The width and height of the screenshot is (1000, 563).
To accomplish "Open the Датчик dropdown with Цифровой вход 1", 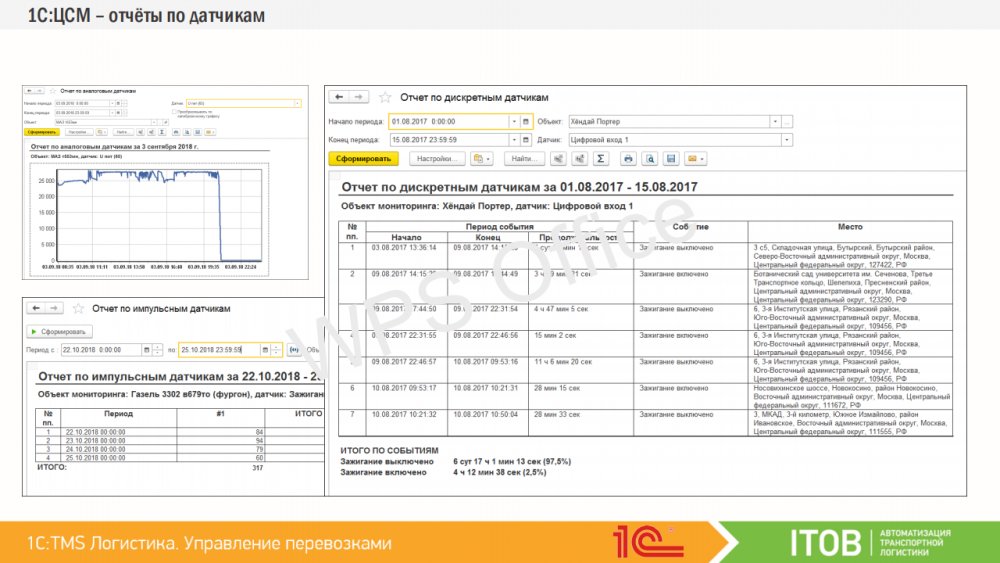I will pos(786,140).
